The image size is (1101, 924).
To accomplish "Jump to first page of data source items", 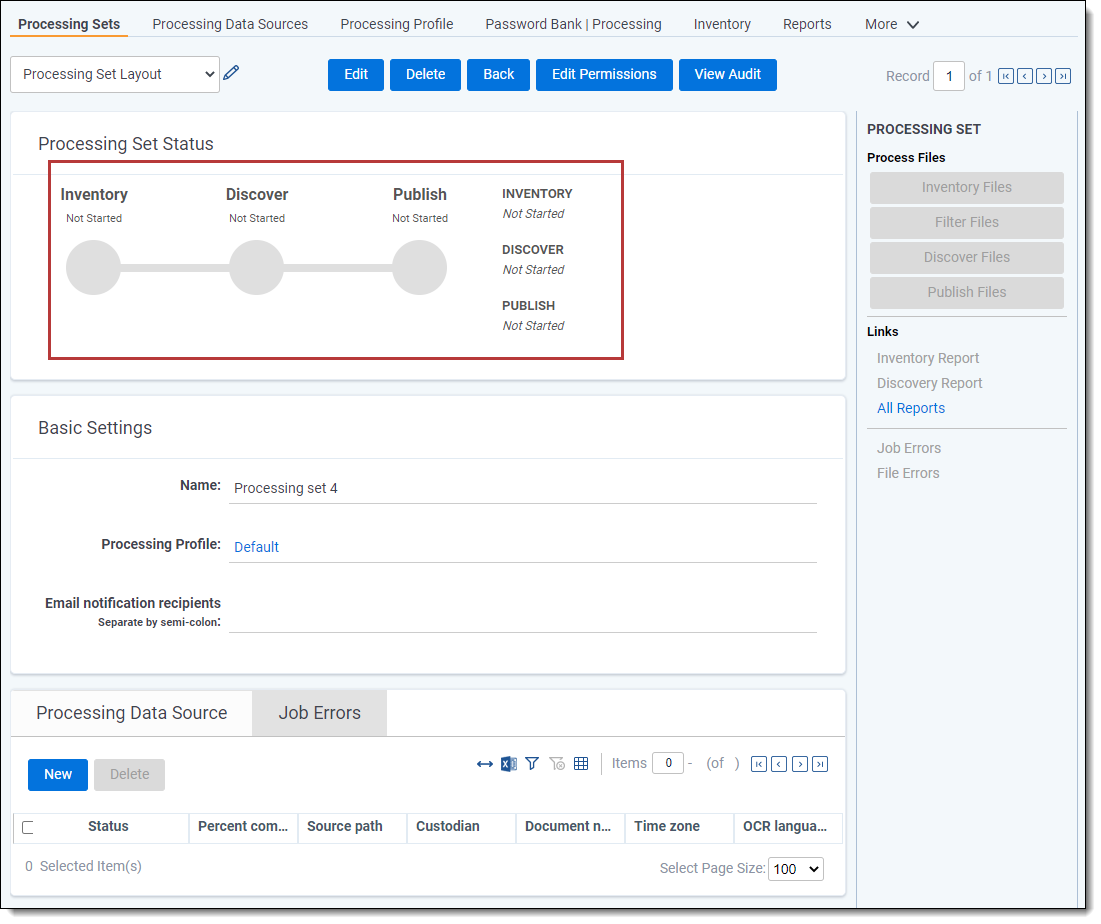I will pos(758,764).
